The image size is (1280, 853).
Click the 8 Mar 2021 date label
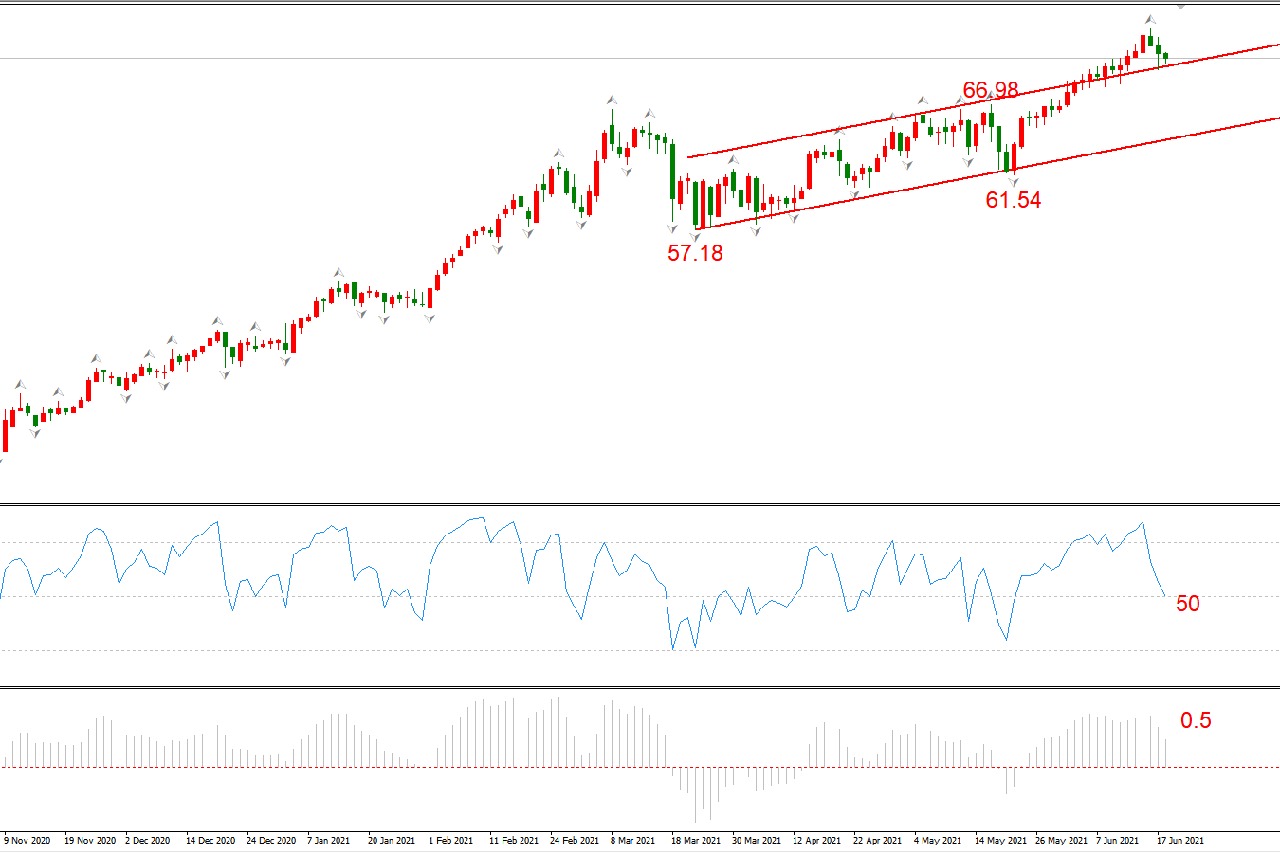tap(632, 841)
